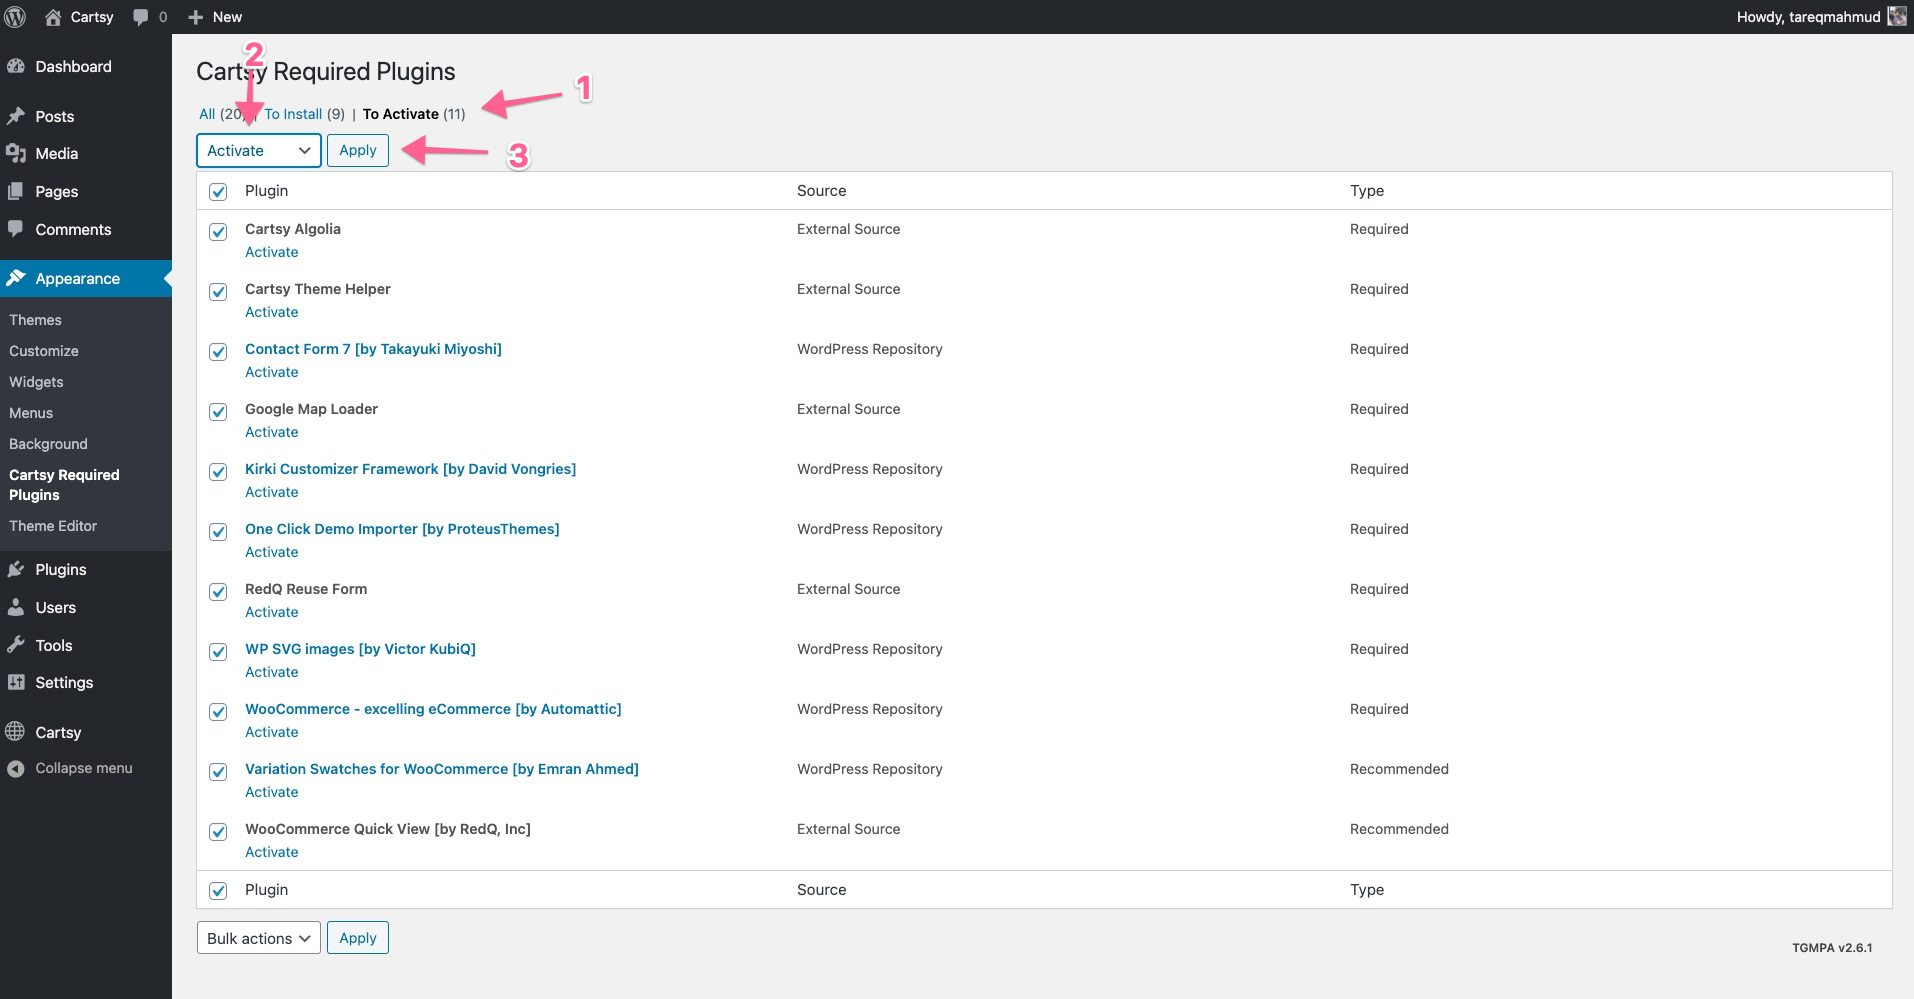Activate the WooCommerce excelling eCommerce plugin
The width and height of the screenshot is (1914, 999).
click(272, 732)
